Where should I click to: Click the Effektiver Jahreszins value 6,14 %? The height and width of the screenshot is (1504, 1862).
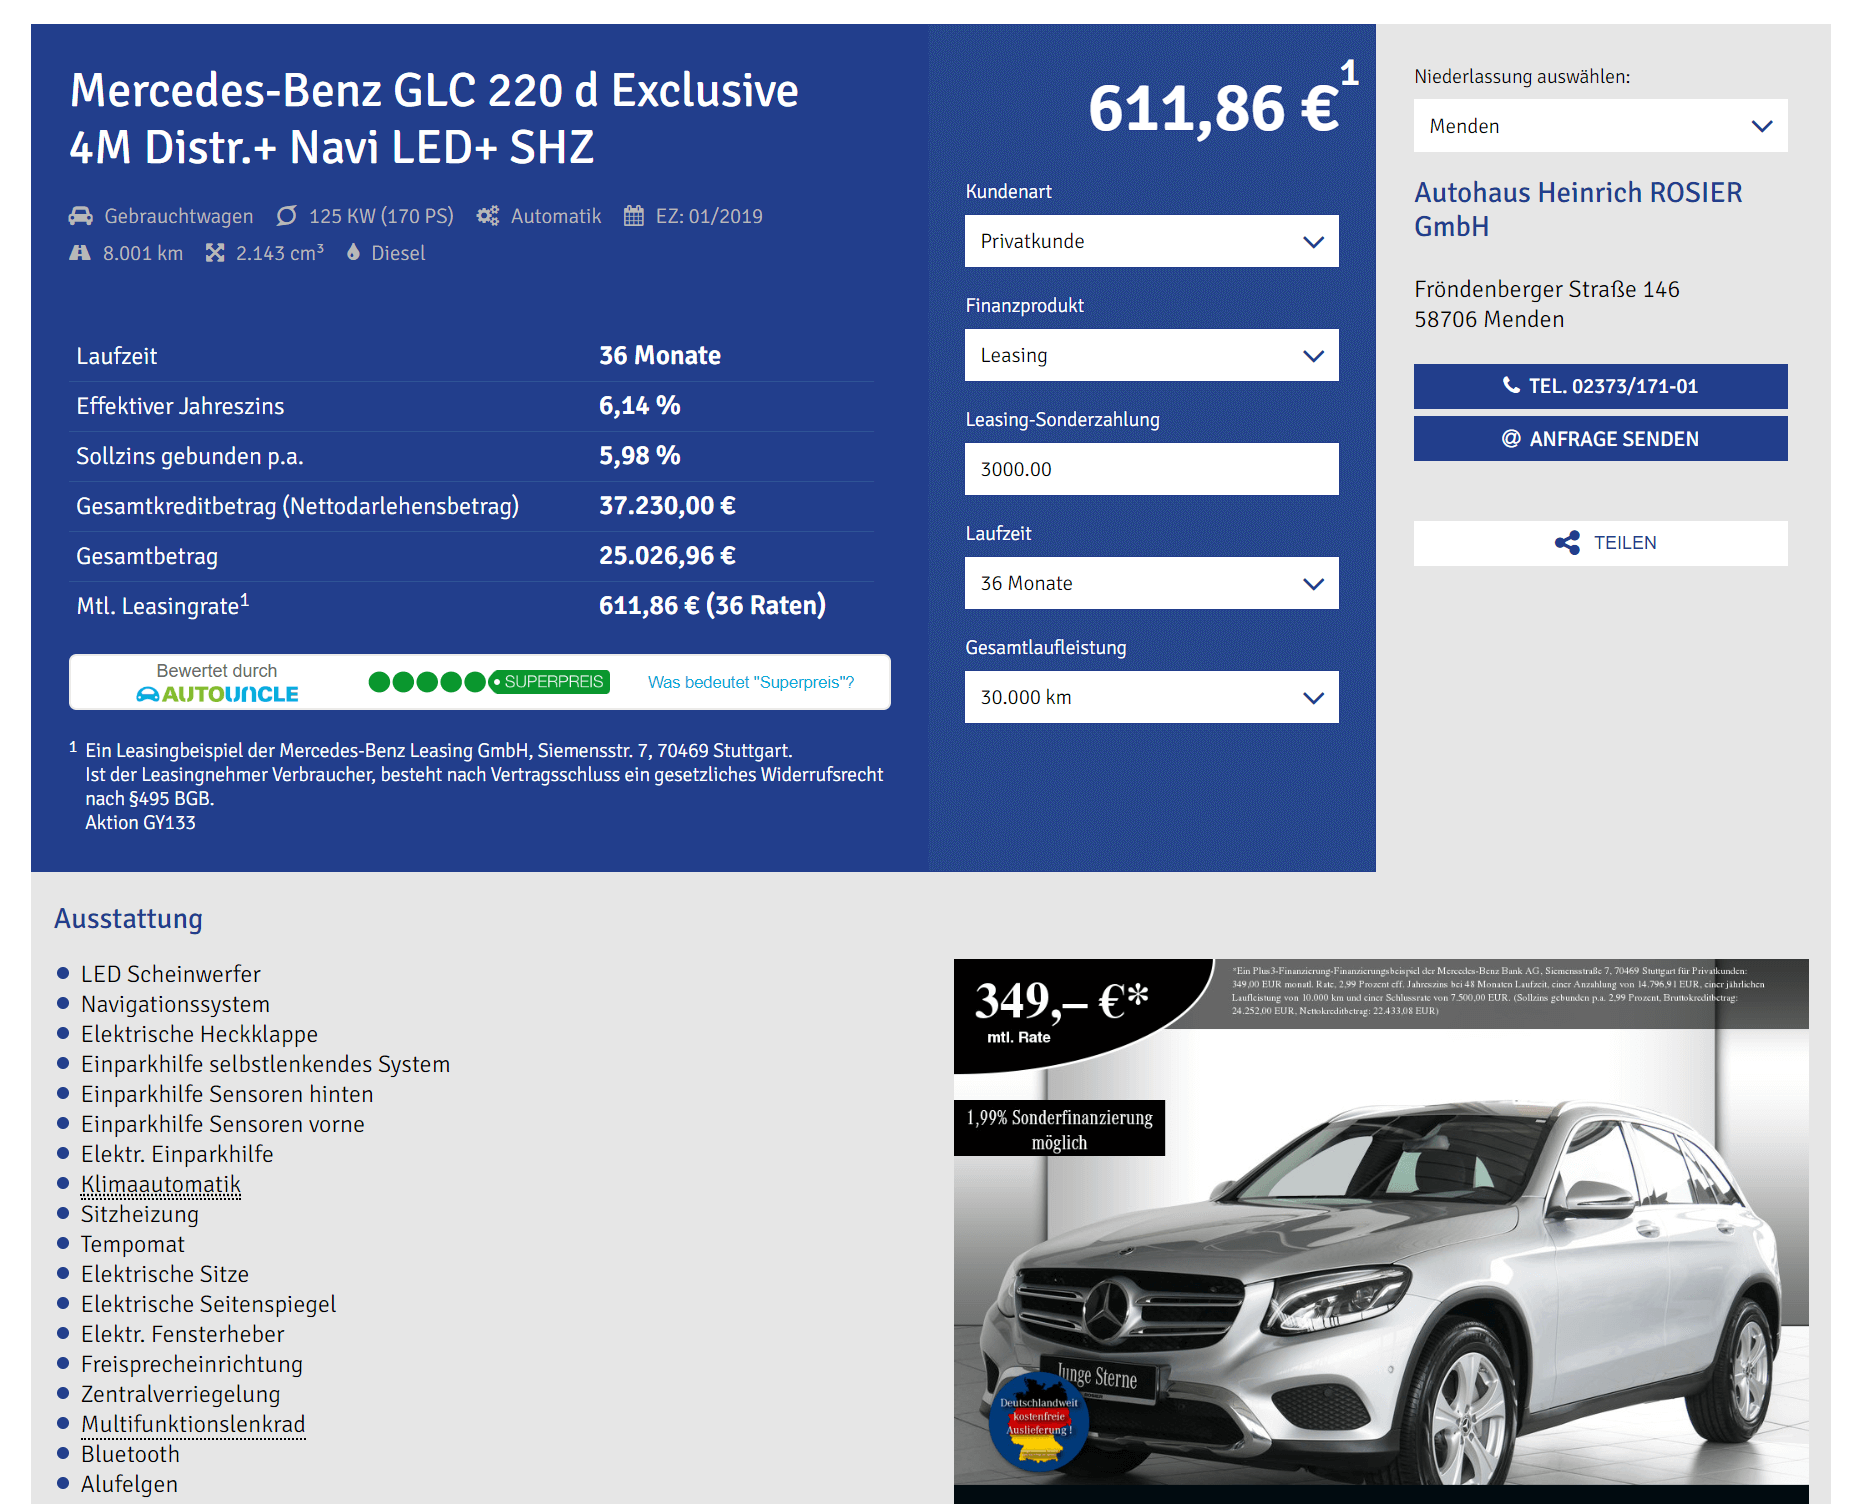pos(639,406)
